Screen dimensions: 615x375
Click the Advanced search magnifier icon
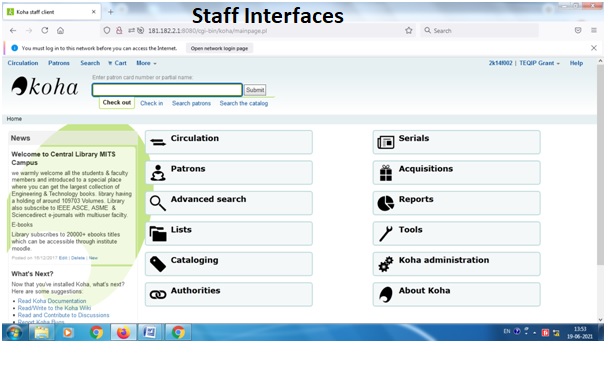pos(158,203)
